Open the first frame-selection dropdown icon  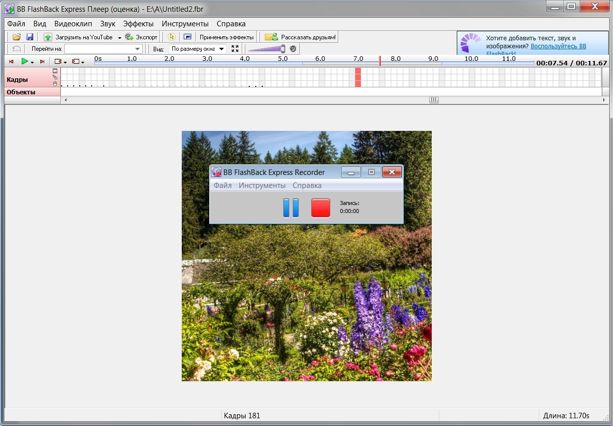60,61
